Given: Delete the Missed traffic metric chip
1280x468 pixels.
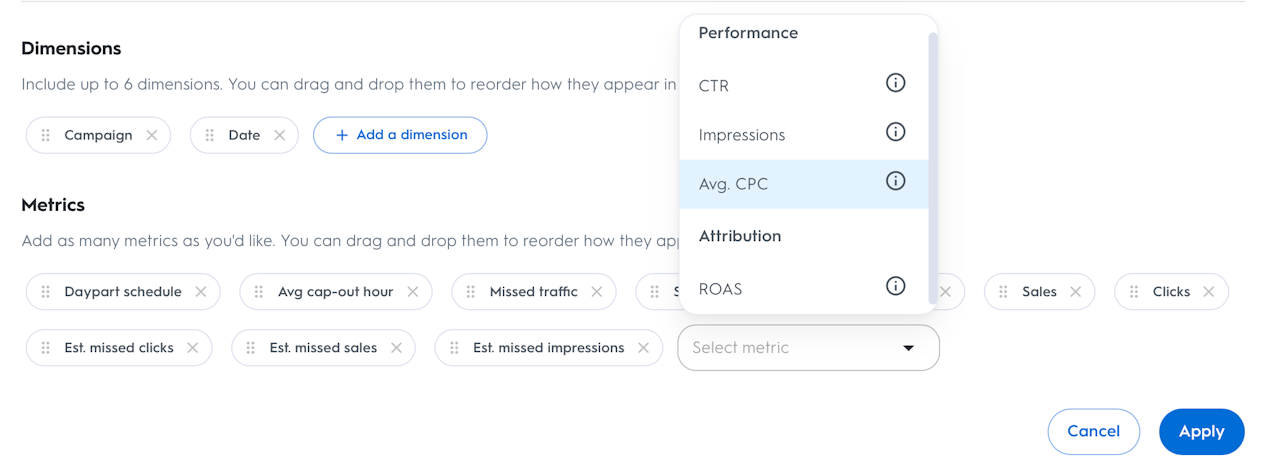Looking at the screenshot, I should (597, 292).
